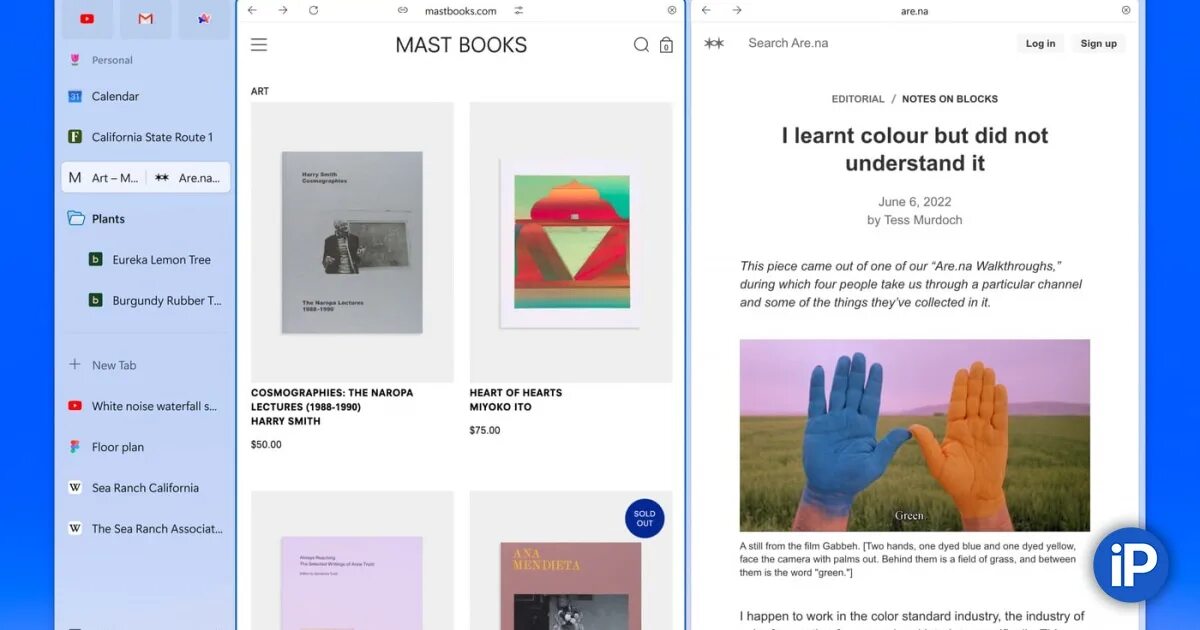This screenshot has height=630, width=1200.
Task: Close the Mast Books split pane
Action: [x=672, y=10]
